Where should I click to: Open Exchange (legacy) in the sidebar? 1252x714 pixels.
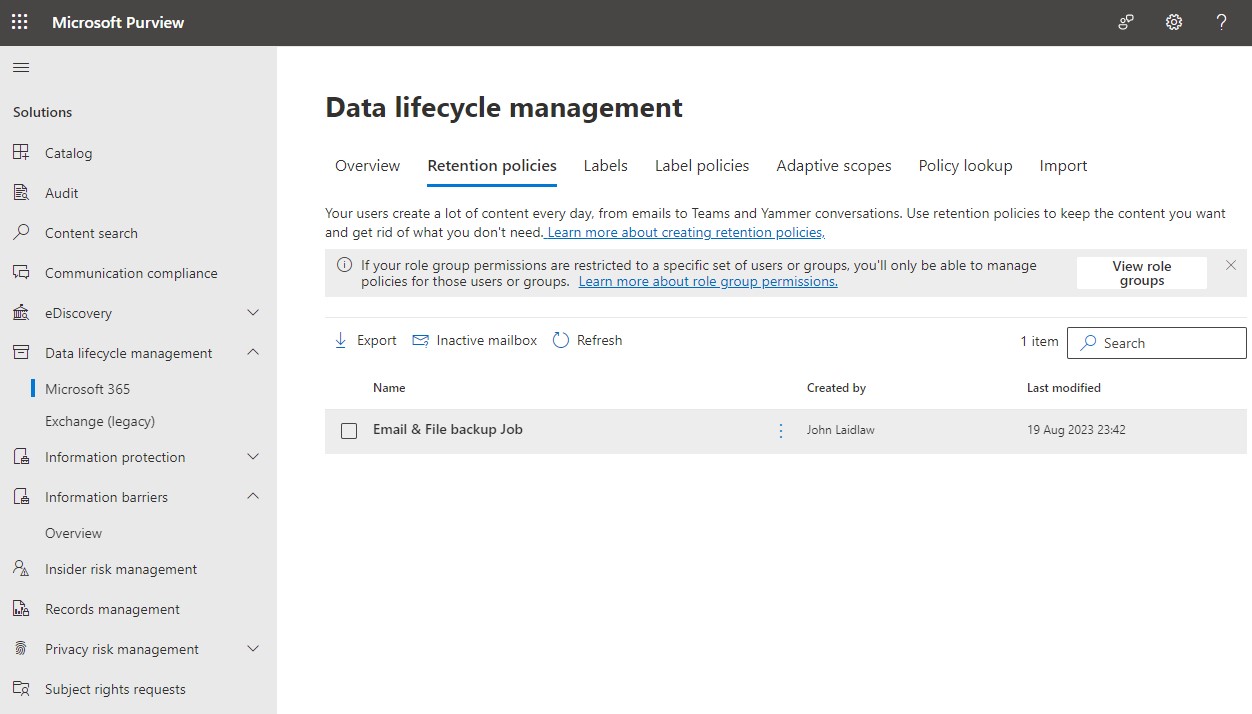click(100, 421)
